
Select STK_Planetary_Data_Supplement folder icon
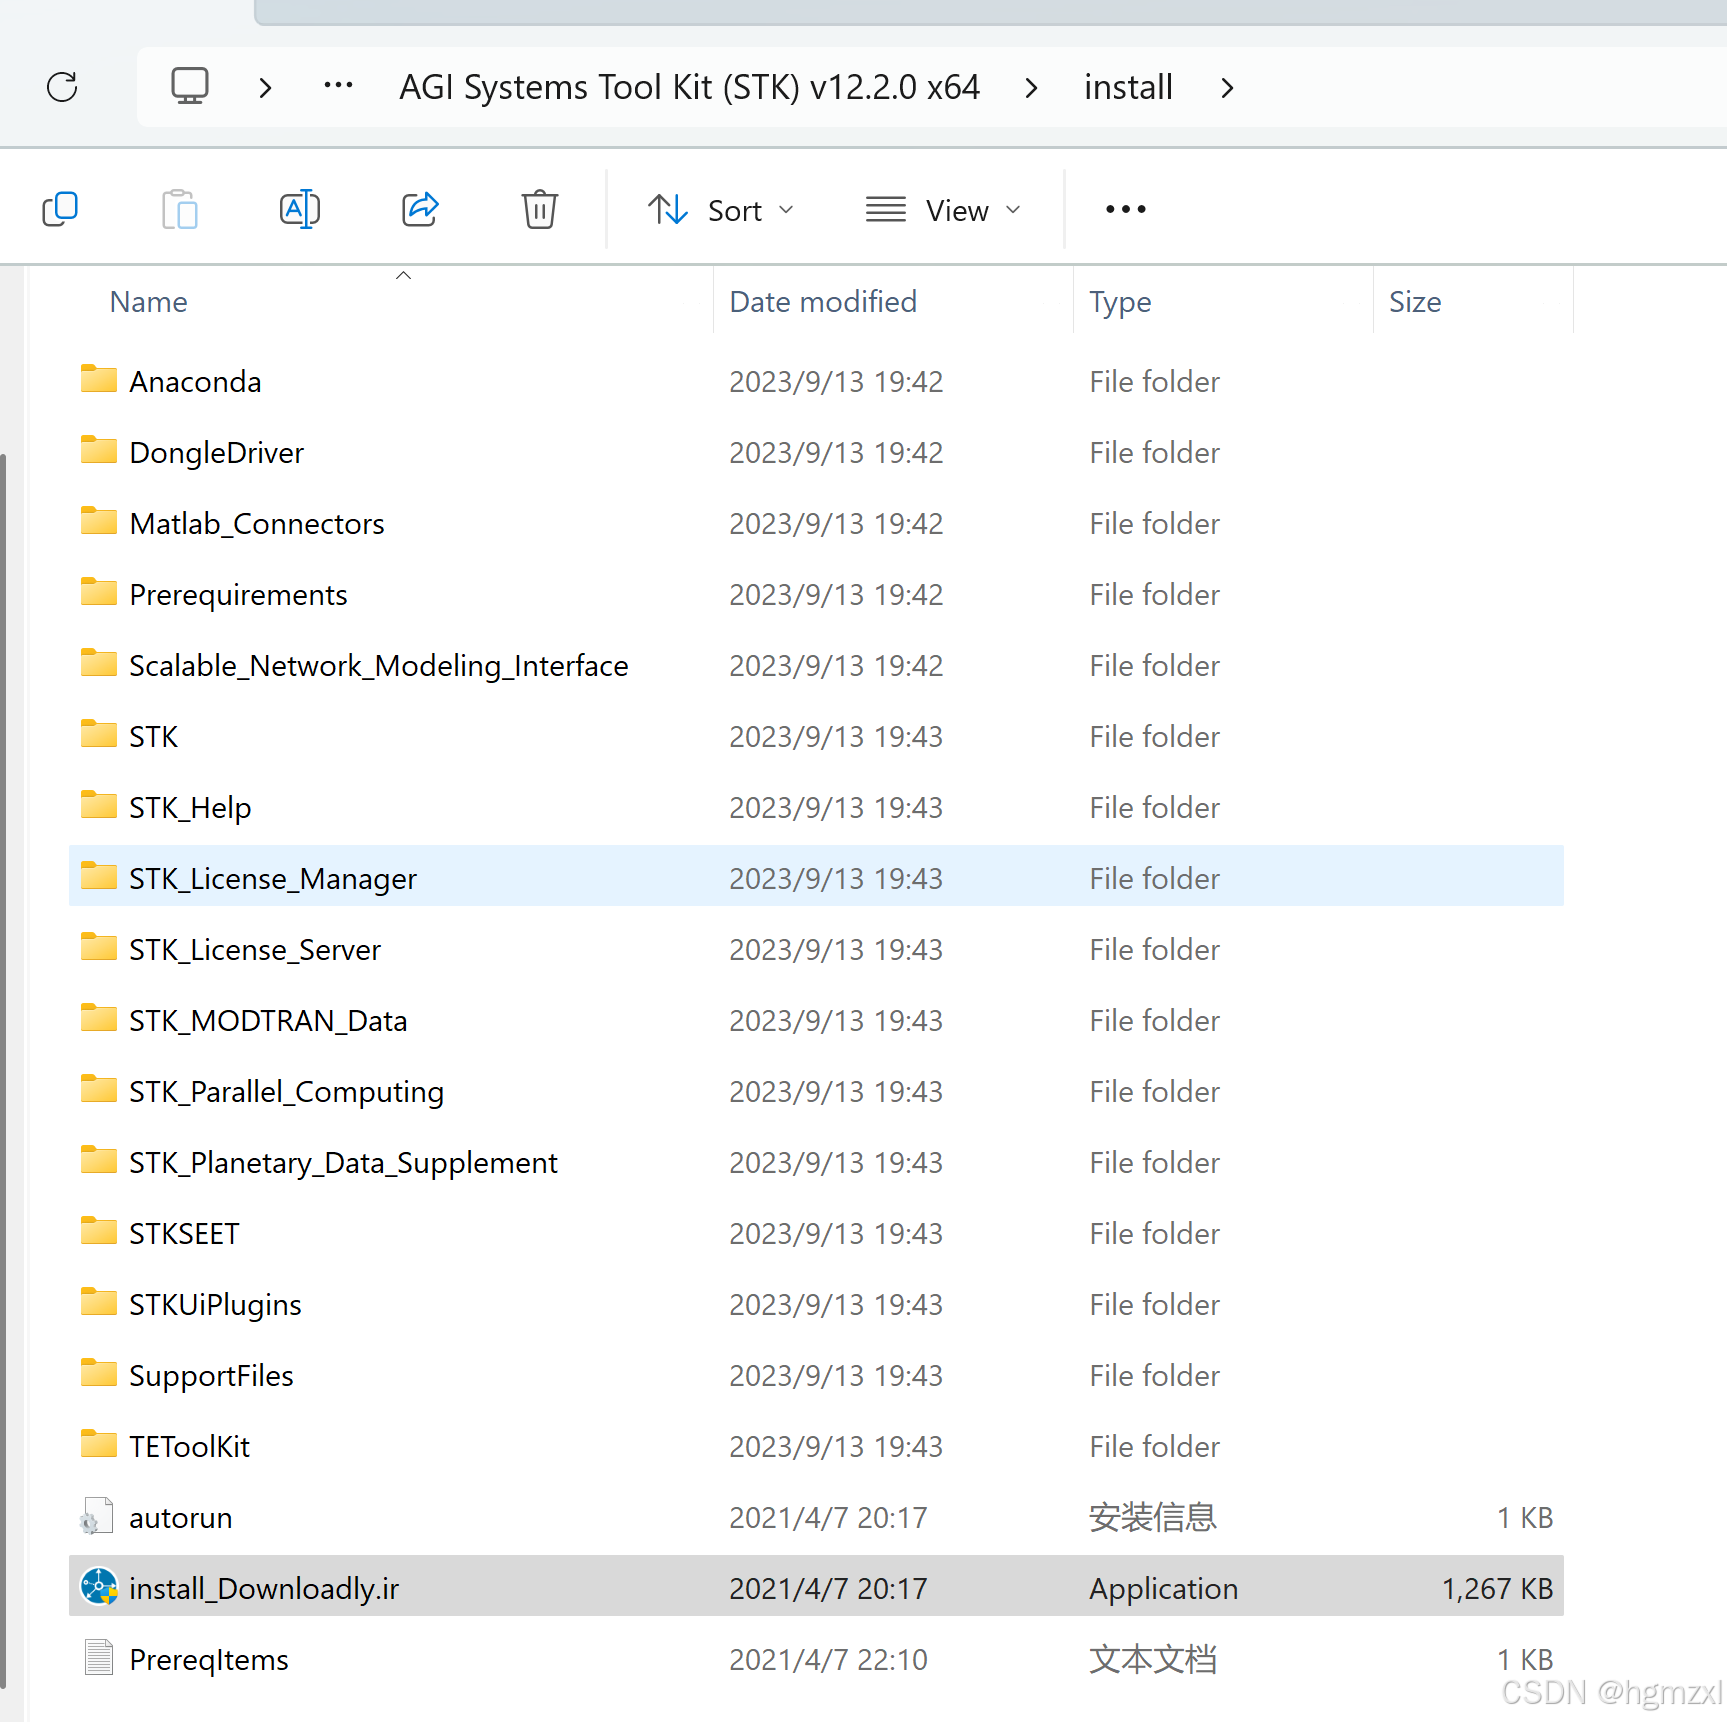pyautogui.click(x=99, y=1161)
